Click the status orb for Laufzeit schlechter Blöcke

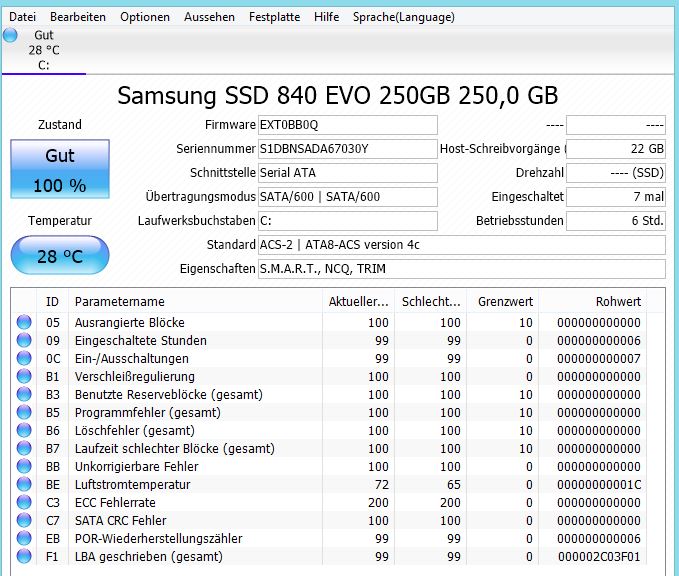(24, 448)
